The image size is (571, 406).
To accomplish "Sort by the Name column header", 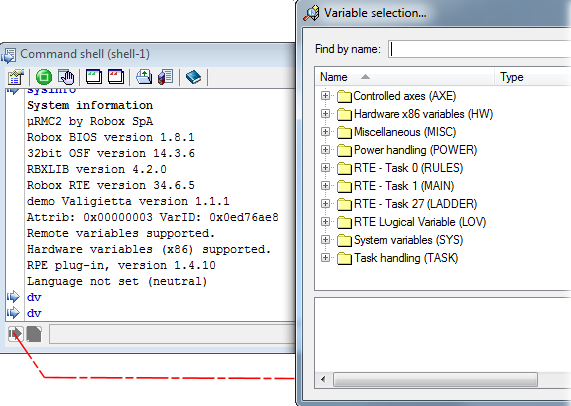I will coord(404,77).
